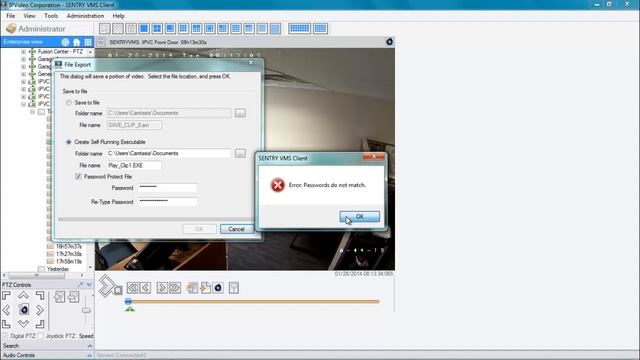Pan camera down with PTZ down arrow
640x360 pixels.
pos(23,324)
